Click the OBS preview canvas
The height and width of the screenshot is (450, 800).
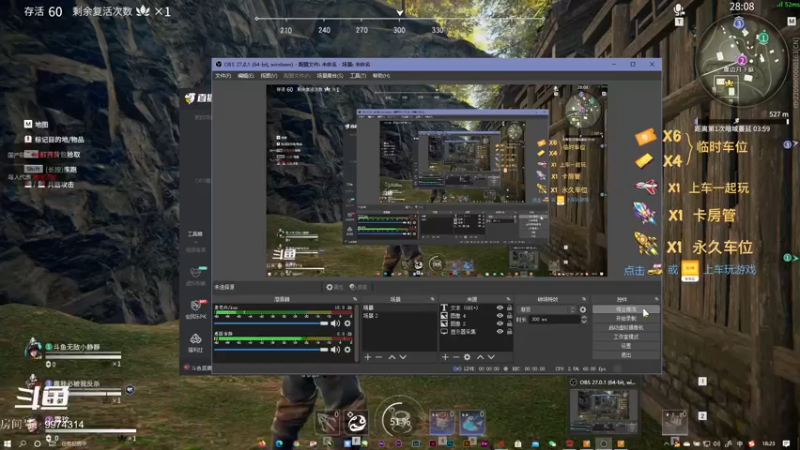tap(437, 181)
